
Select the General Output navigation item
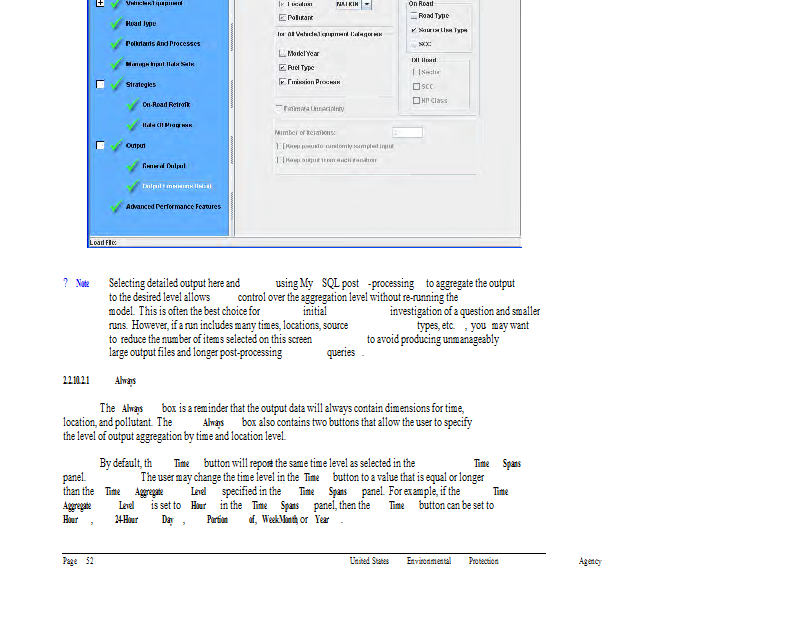[x=164, y=166]
